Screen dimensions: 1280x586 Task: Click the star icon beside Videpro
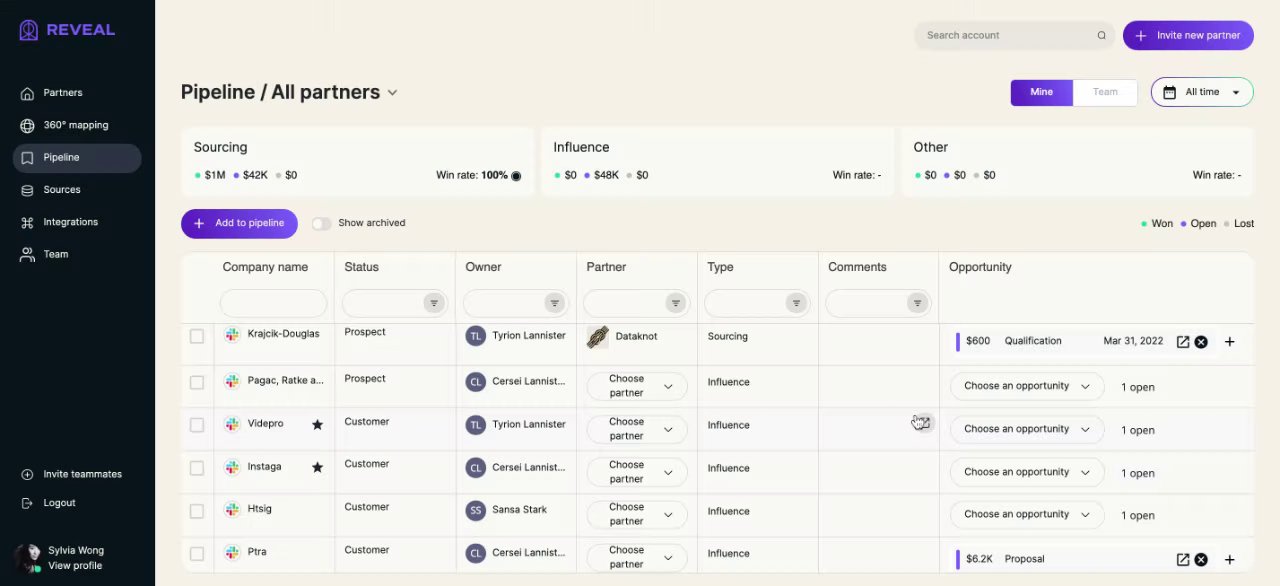click(317, 425)
